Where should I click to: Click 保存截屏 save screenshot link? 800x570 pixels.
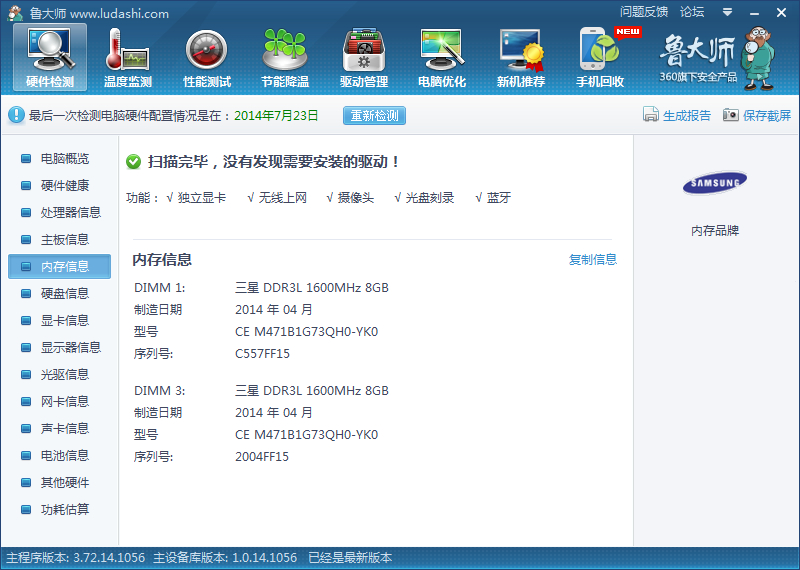point(766,115)
